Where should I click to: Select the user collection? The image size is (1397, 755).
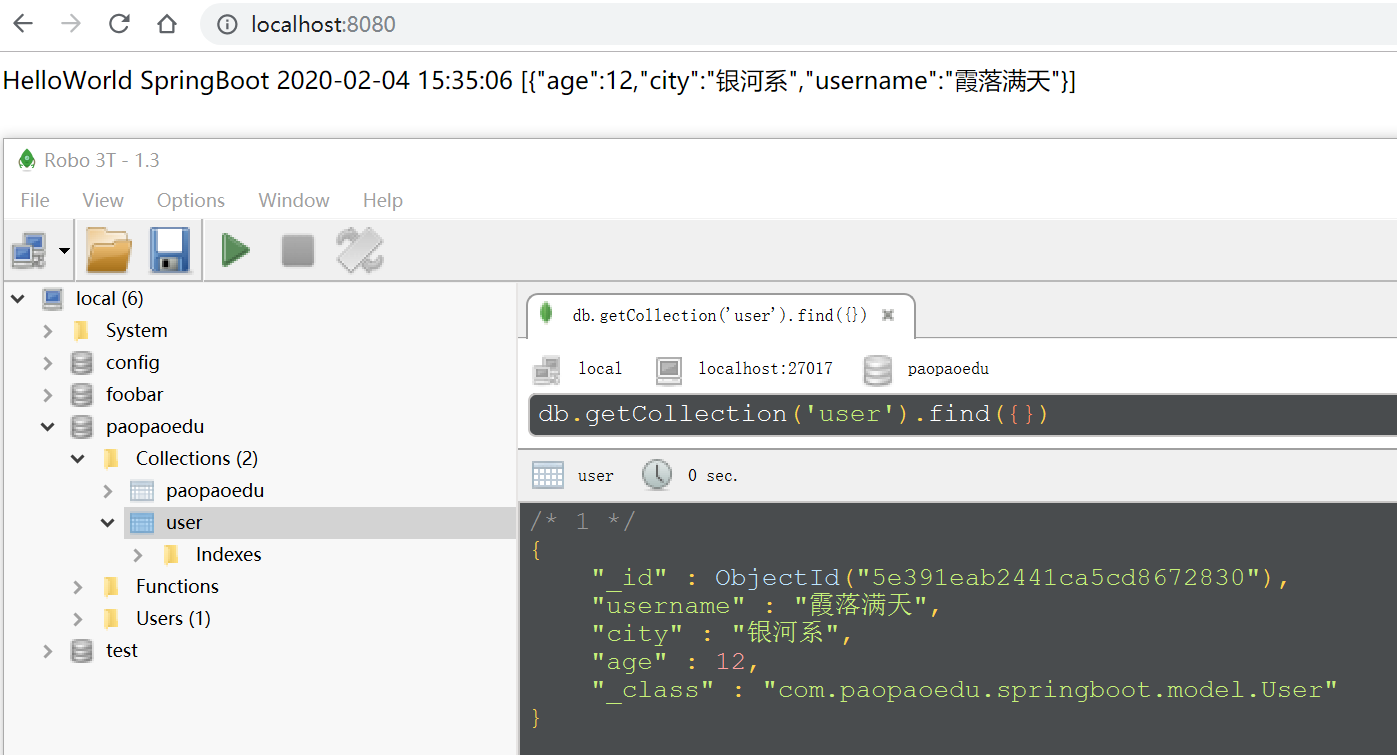[x=184, y=522]
